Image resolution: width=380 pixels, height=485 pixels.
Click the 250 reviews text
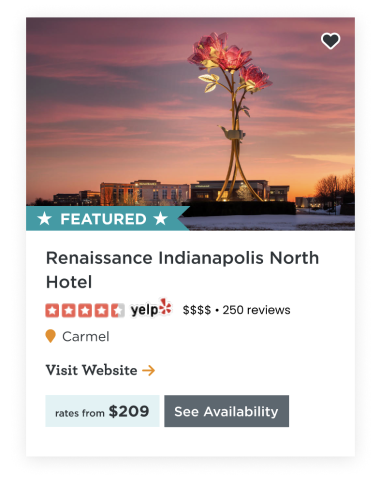[x=256, y=310]
